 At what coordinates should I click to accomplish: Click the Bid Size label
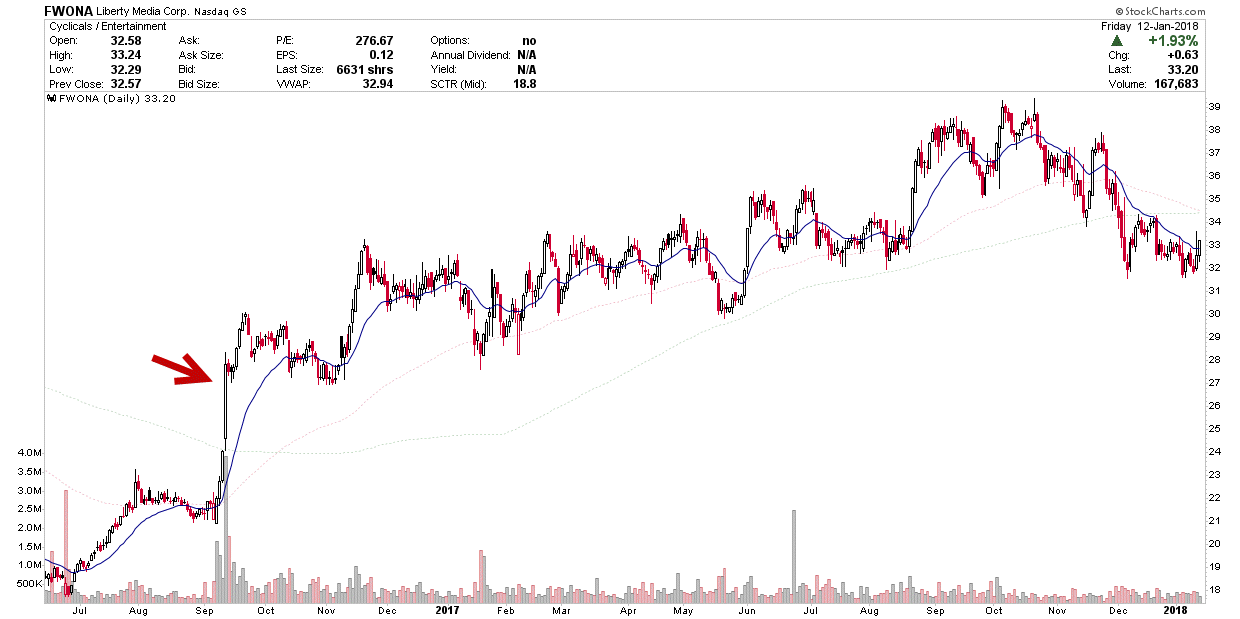click(200, 84)
